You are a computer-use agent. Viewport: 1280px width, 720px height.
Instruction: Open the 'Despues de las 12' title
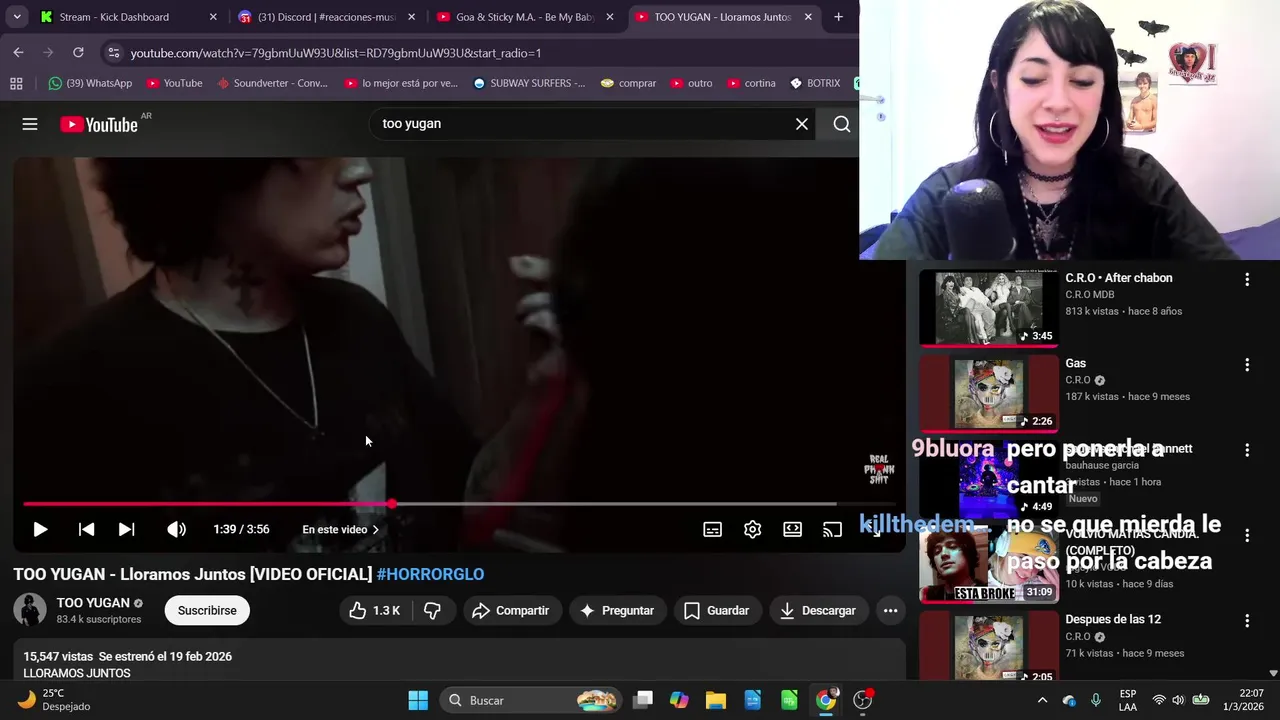point(1113,620)
